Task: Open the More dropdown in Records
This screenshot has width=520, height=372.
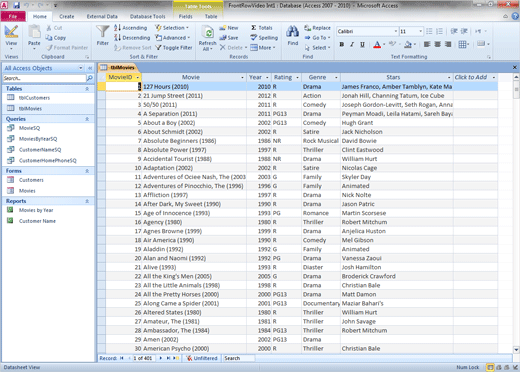Action: coord(263,48)
